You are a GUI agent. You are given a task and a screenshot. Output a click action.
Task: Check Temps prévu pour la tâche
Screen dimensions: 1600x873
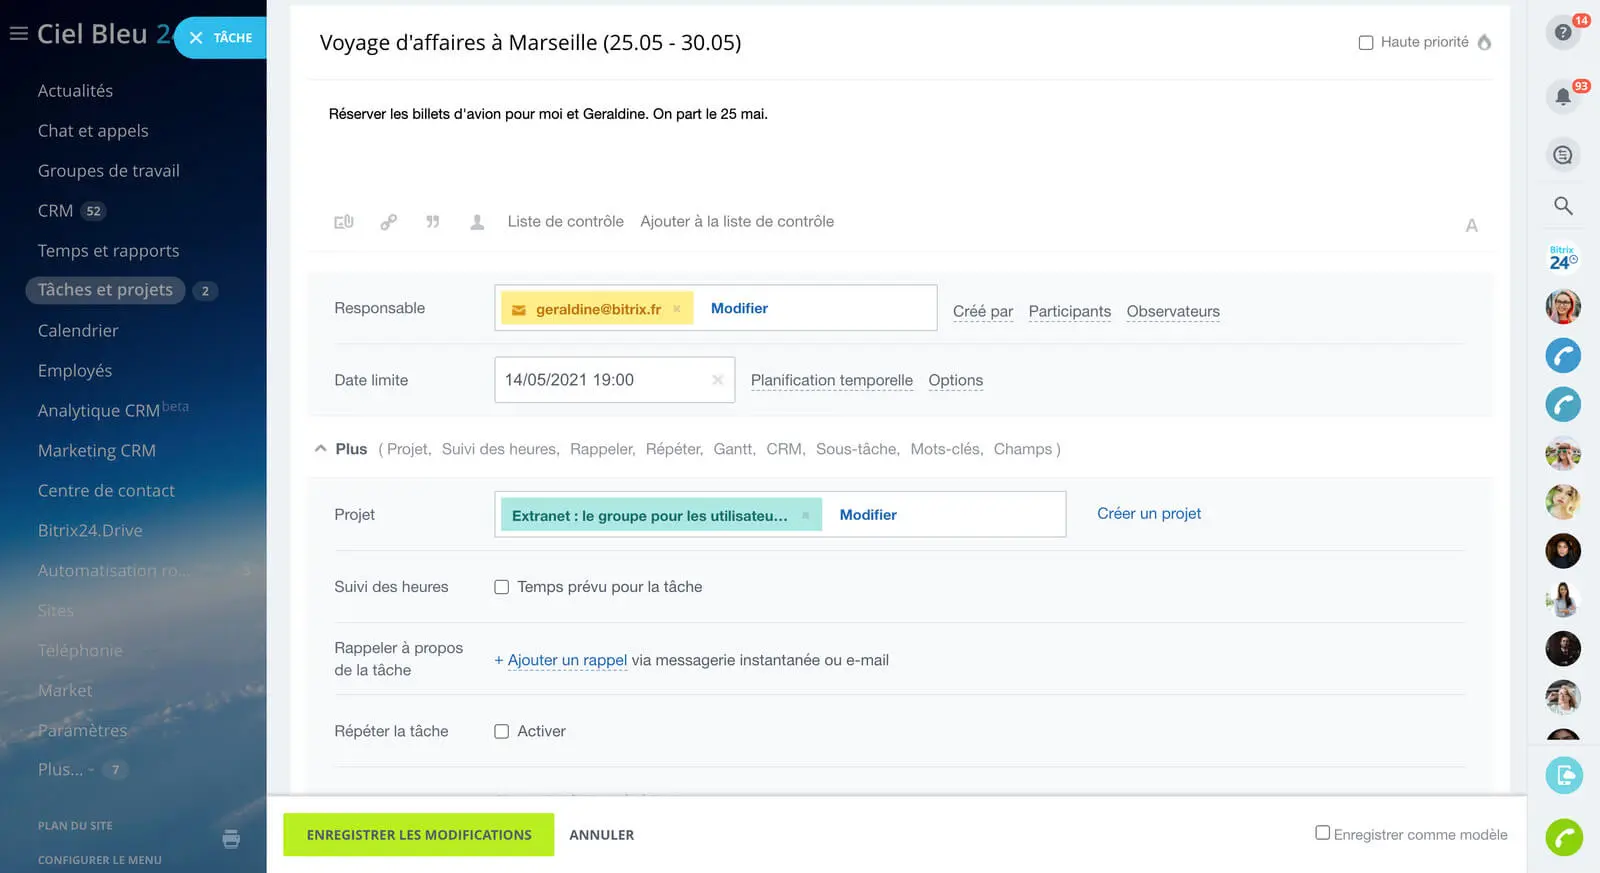point(502,587)
